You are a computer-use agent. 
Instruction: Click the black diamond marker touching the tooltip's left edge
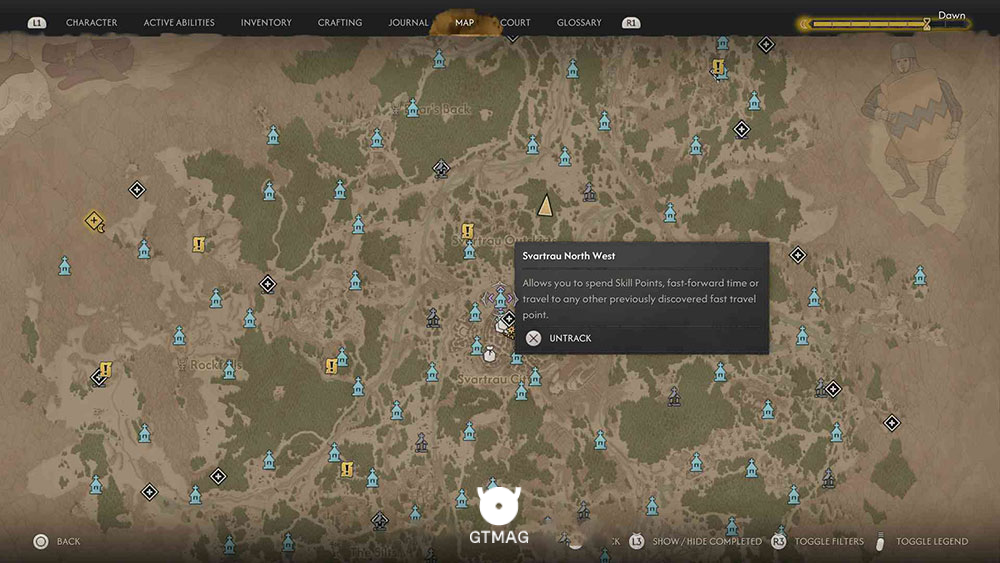(x=508, y=318)
